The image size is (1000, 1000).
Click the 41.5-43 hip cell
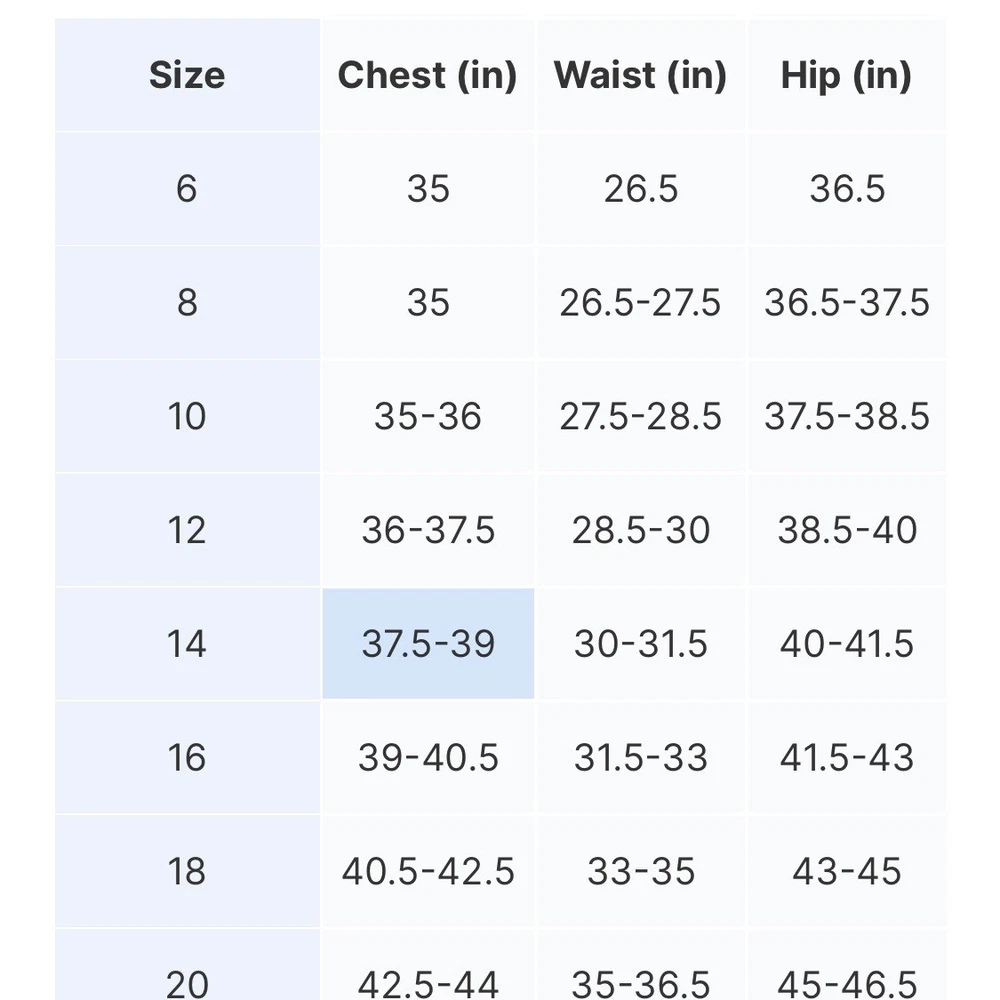(847, 758)
